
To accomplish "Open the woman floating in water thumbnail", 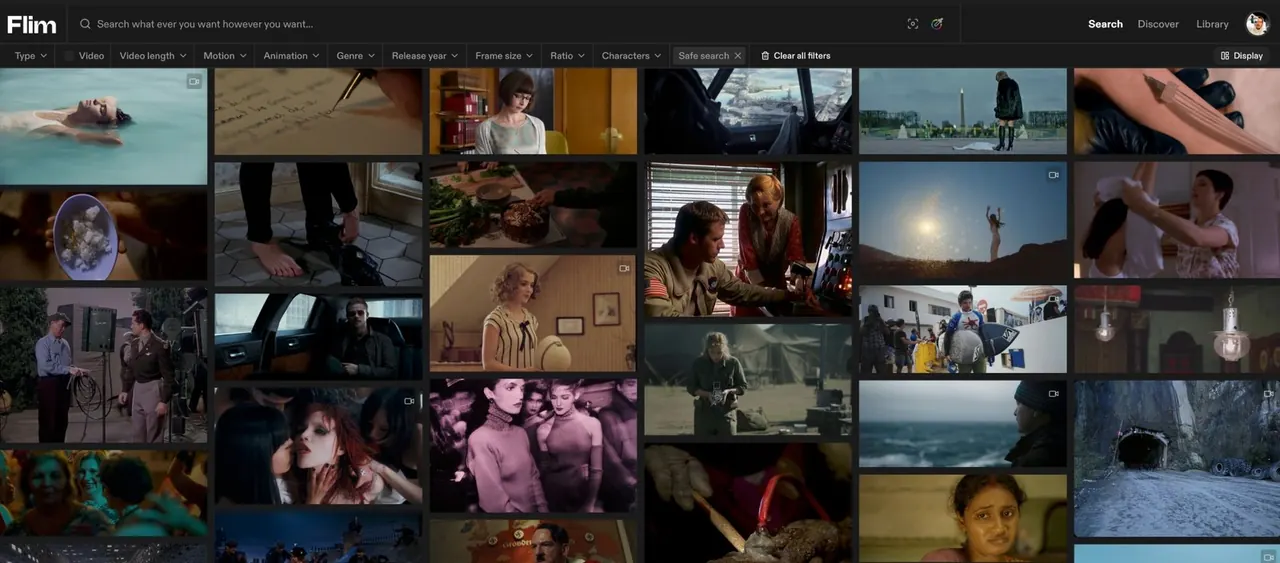I will pyautogui.click(x=104, y=127).
